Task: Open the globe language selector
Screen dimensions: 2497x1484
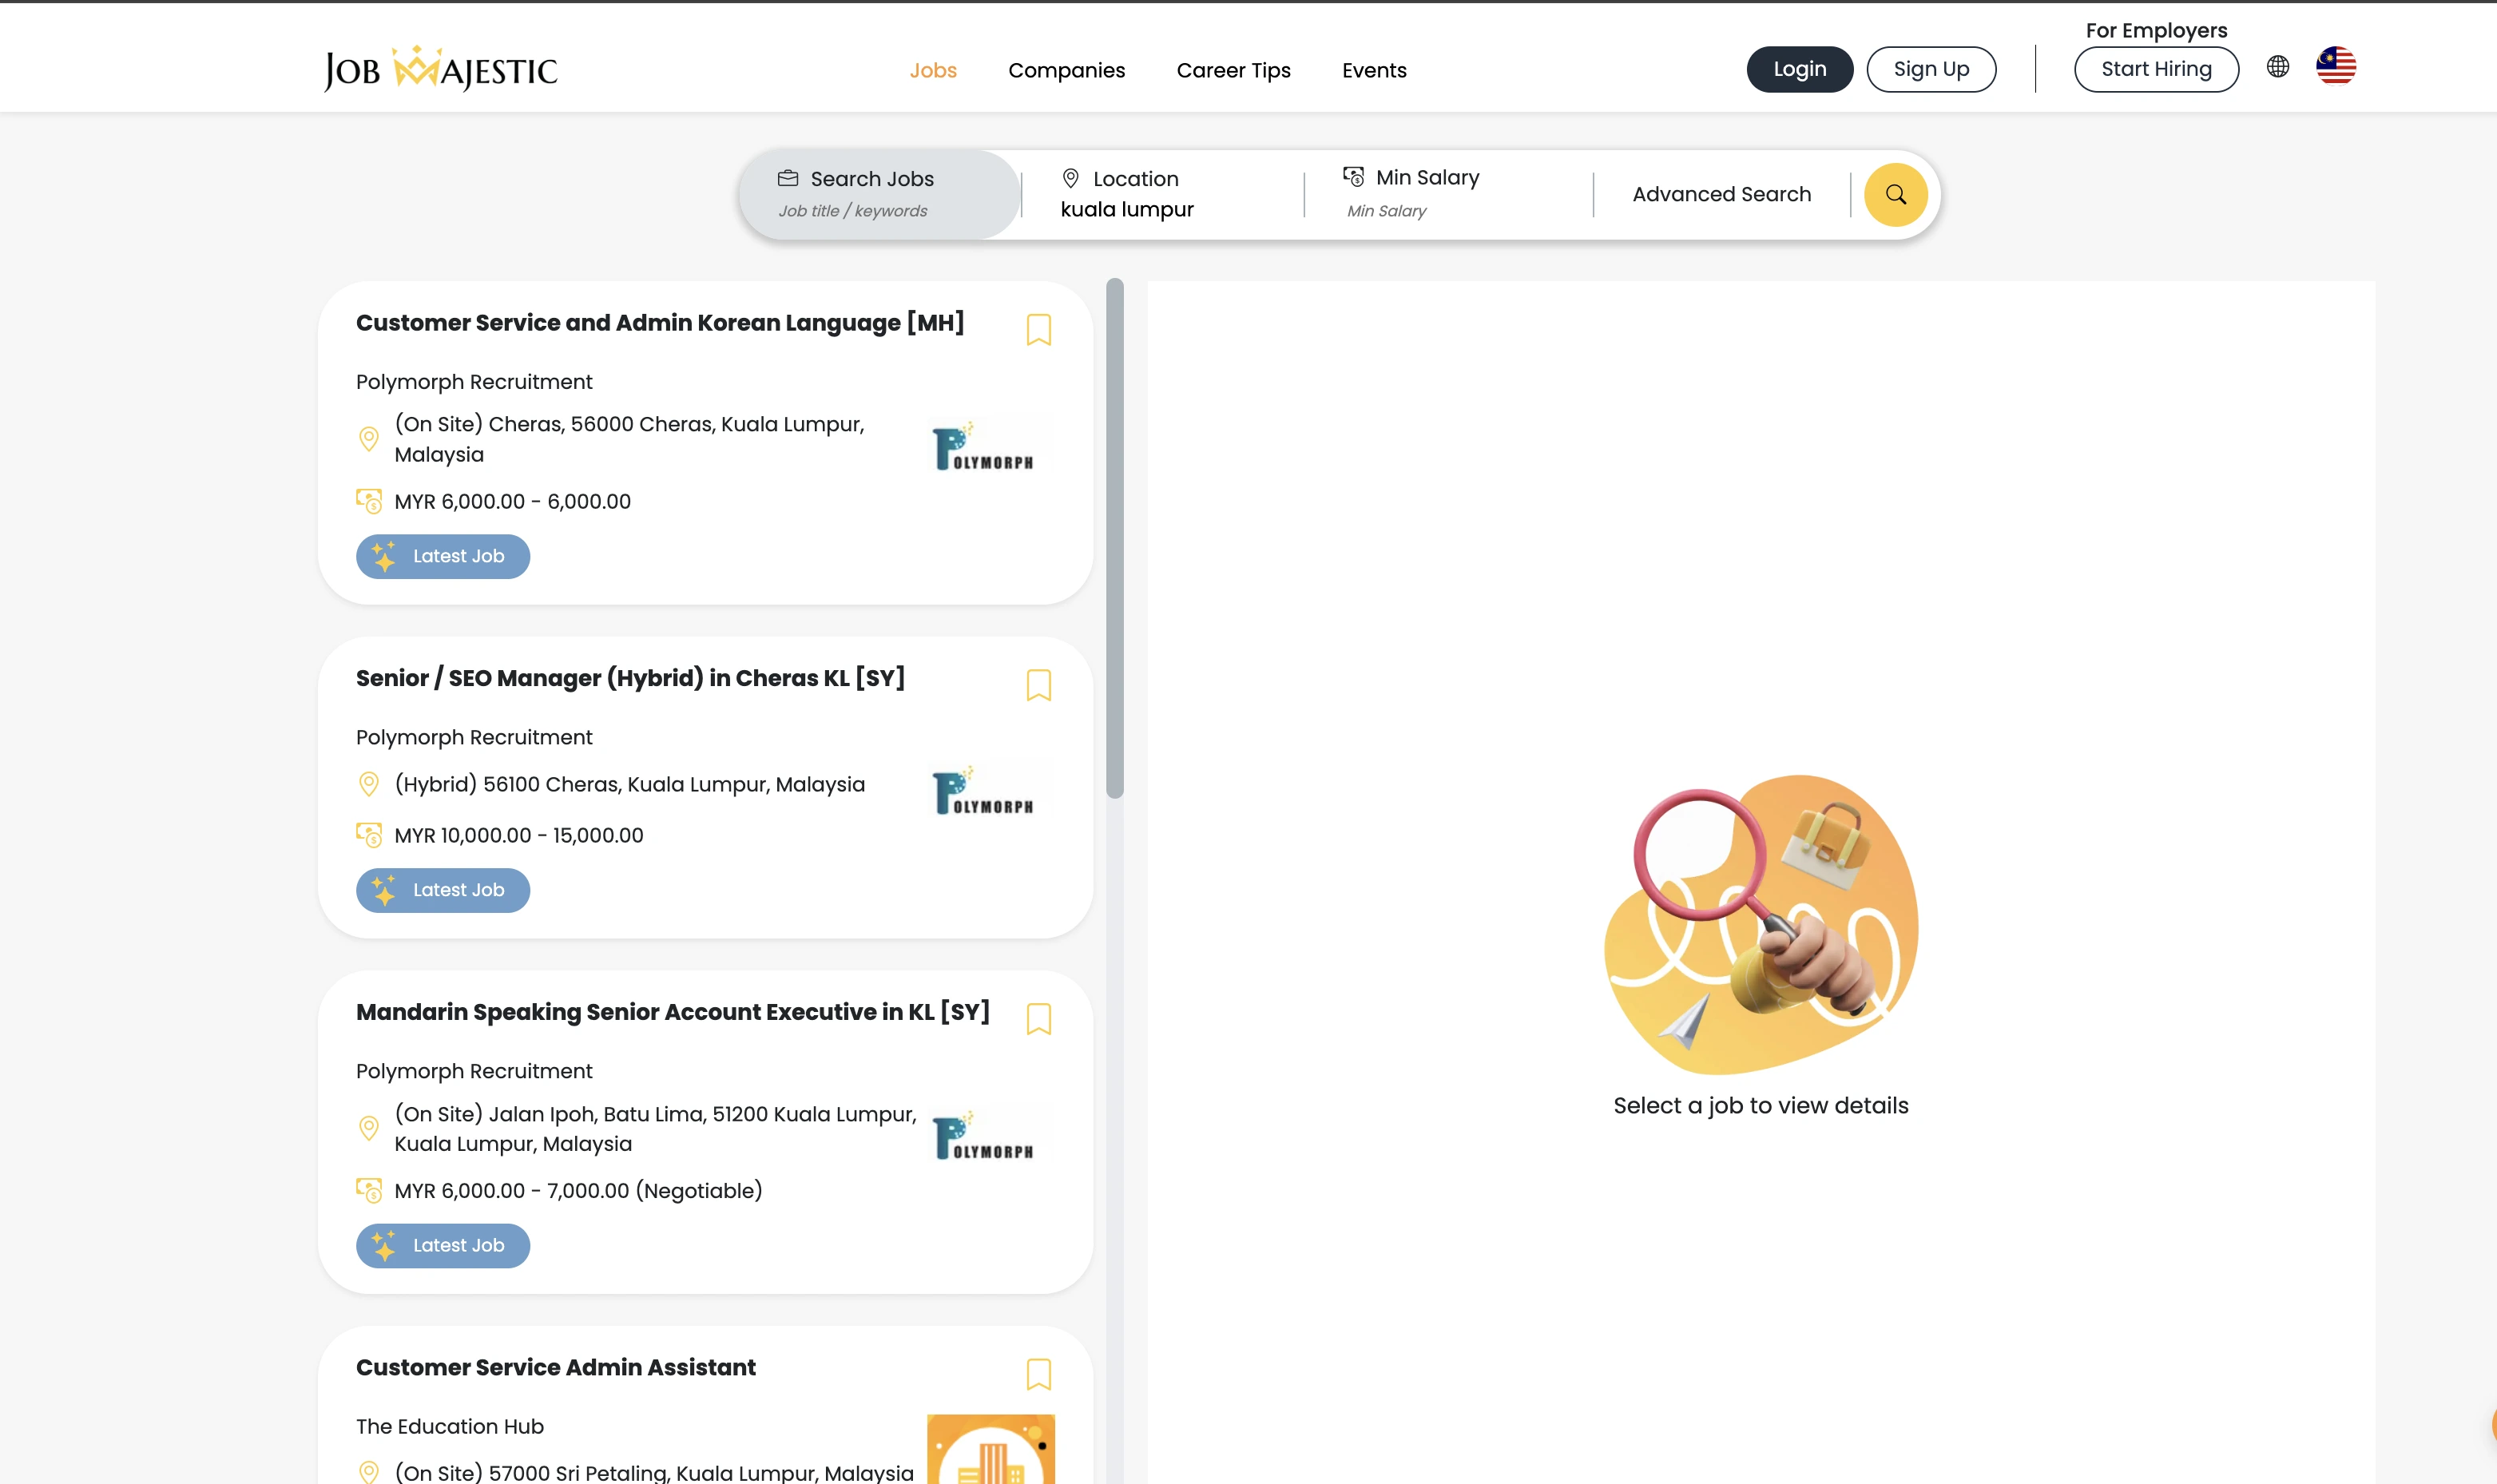Action: pyautogui.click(x=2277, y=66)
